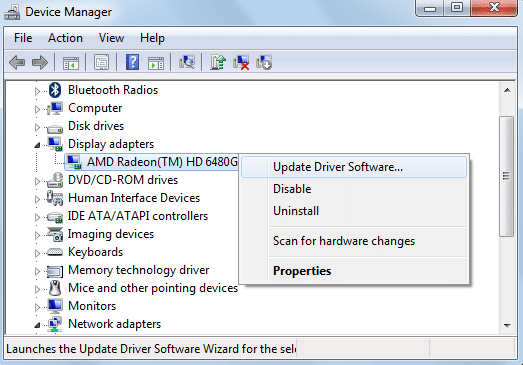Expand the Monitors node arrow

pyautogui.click(x=37, y=307)
